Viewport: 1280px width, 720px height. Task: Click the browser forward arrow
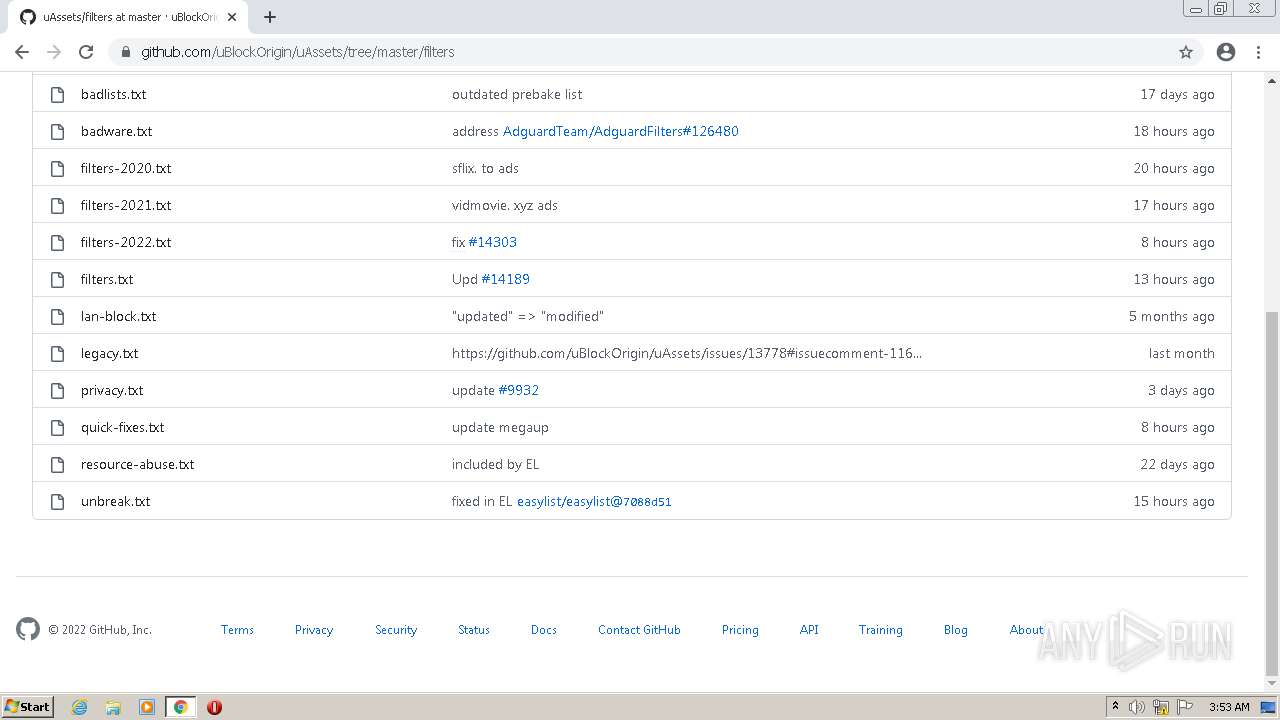pyautogui.click(x=54, y=52)
